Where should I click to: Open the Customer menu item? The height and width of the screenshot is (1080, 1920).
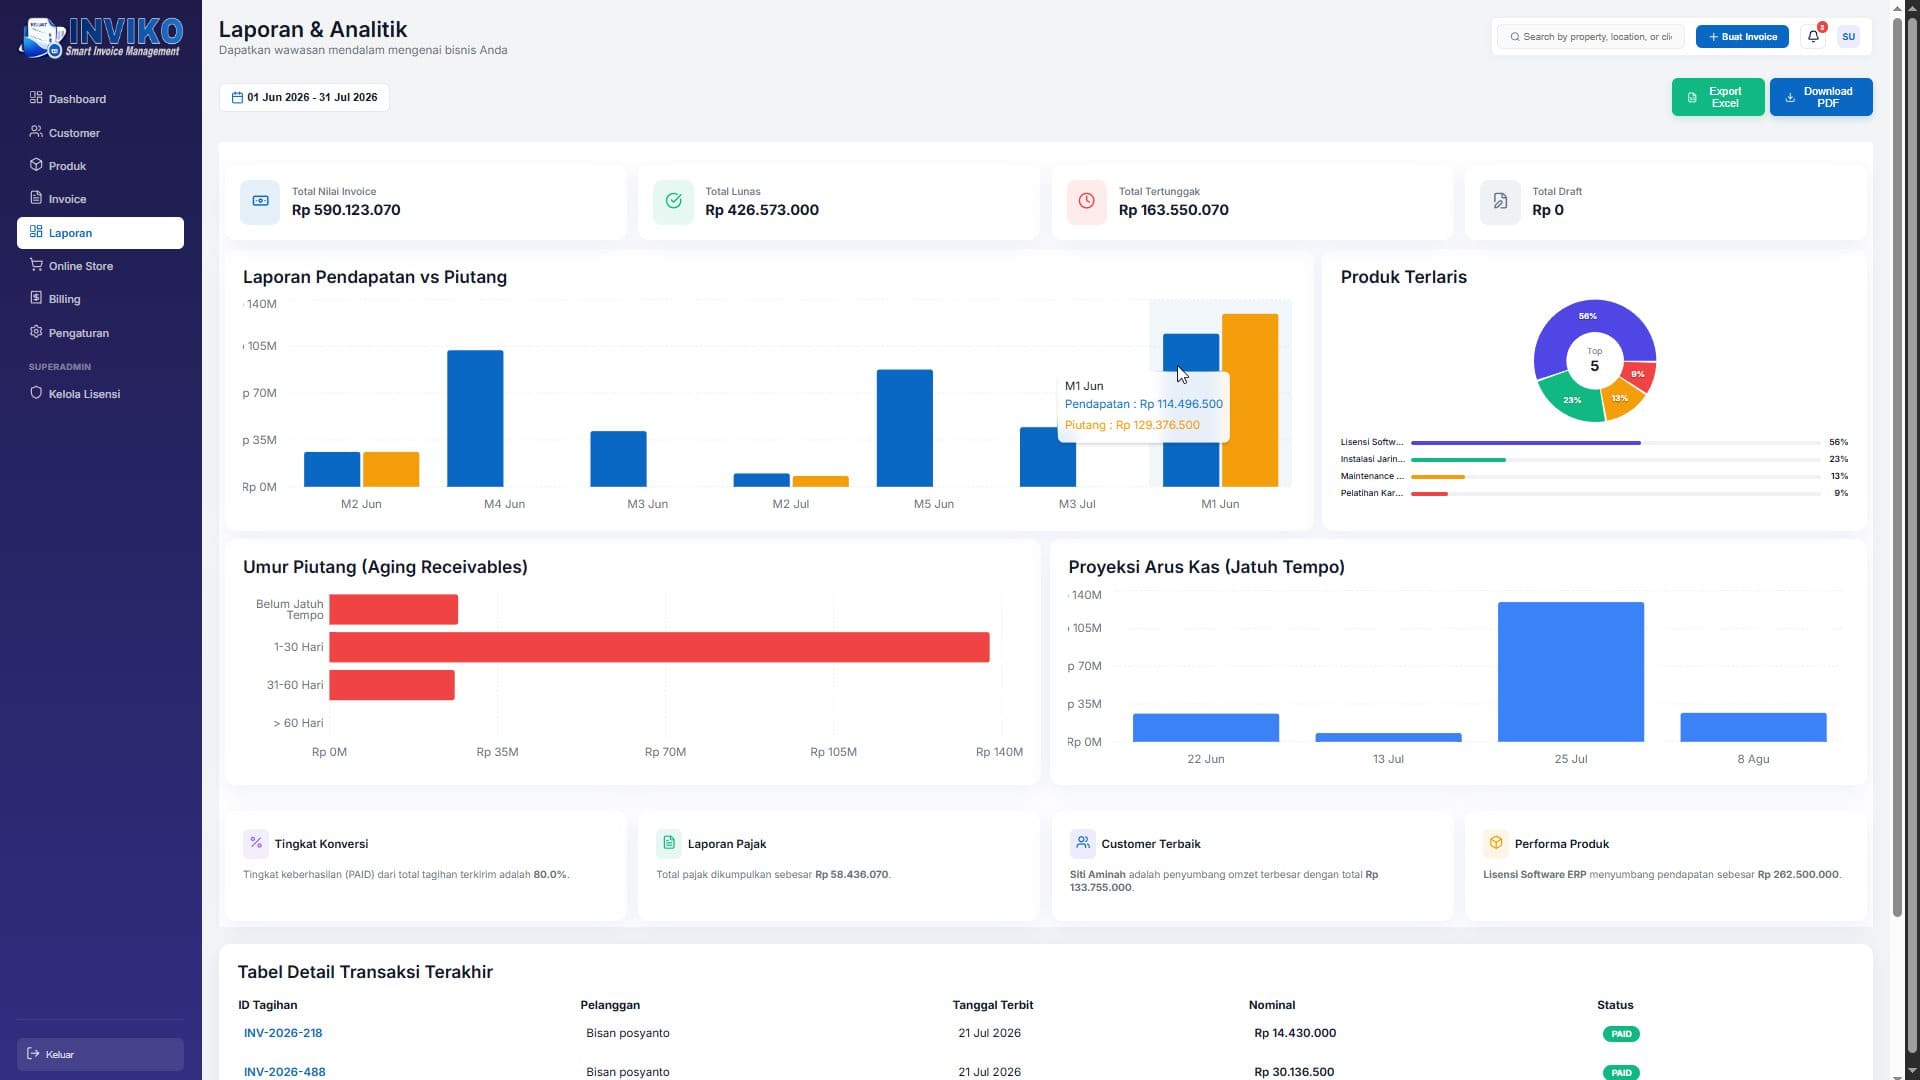point(100,133)
